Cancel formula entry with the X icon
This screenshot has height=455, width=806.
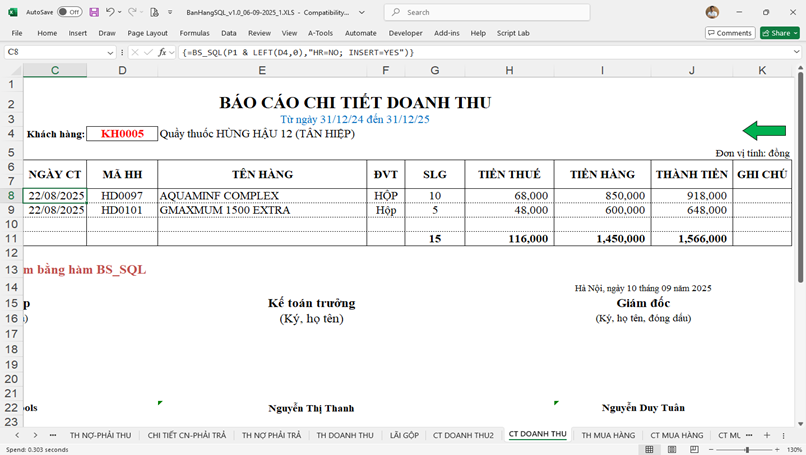point(135,52)
